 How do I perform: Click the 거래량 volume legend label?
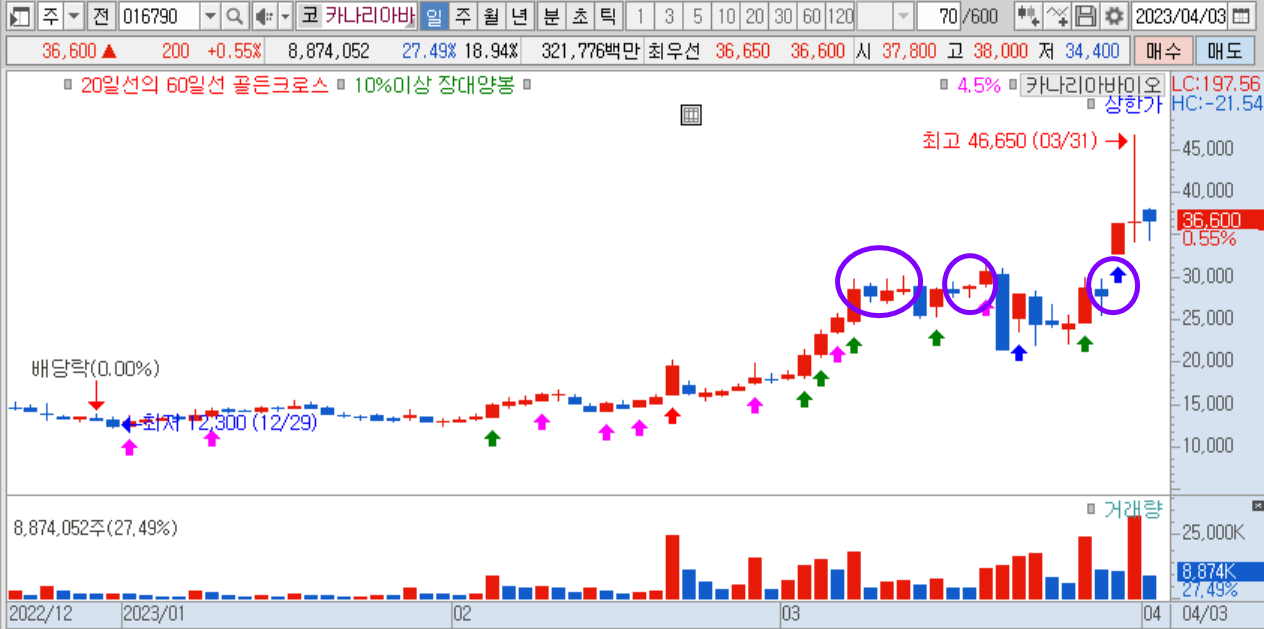tap(1133, 509)
